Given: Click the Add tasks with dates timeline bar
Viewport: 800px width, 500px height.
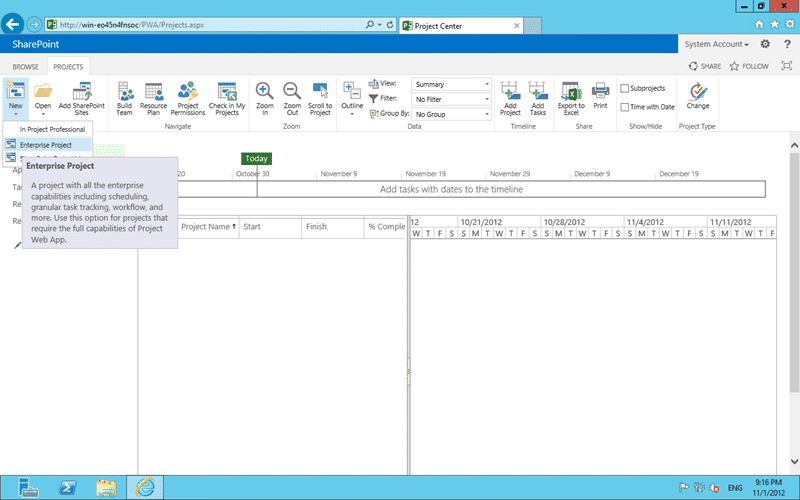Looking at the screenshot, I should tap(451, 189).
